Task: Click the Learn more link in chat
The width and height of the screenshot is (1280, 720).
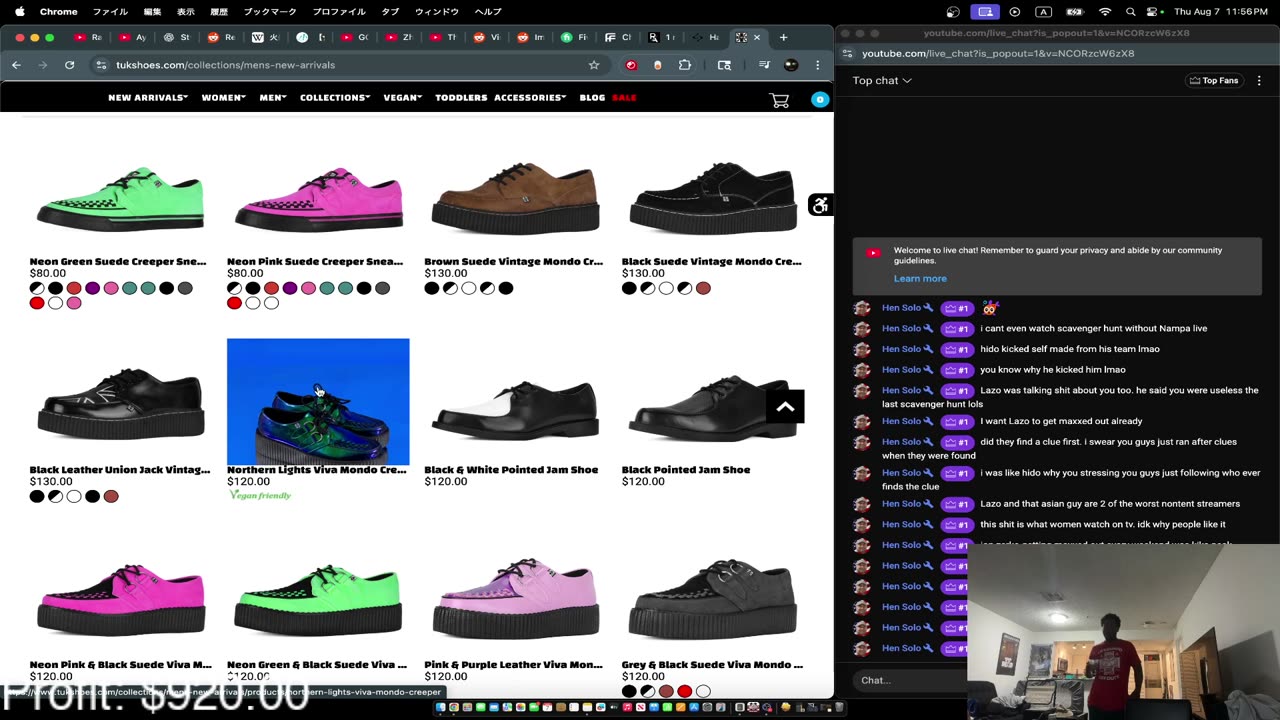Action: pos(920,278)
